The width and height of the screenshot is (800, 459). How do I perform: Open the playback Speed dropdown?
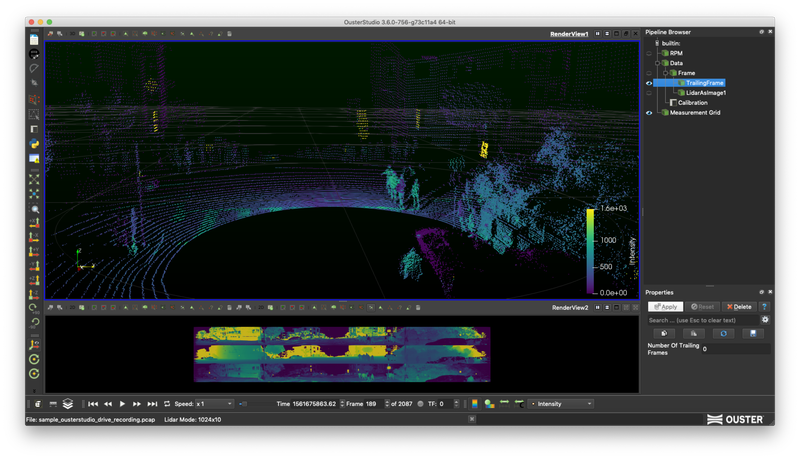tap(213, 404)
